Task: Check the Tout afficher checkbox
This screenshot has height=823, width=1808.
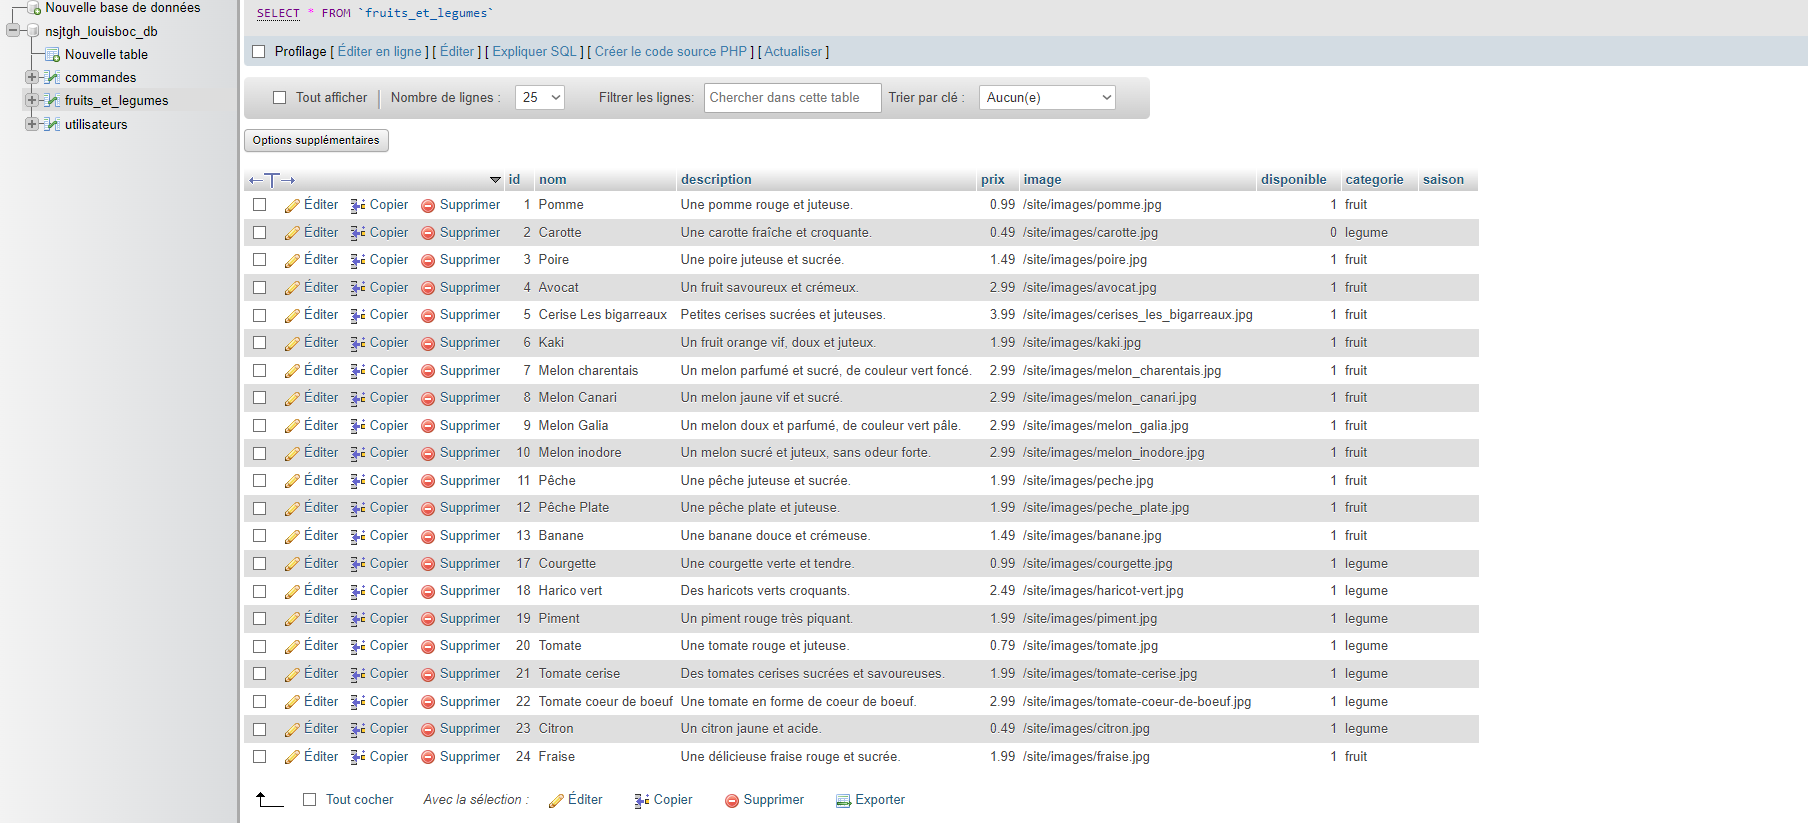Action: 280,98
